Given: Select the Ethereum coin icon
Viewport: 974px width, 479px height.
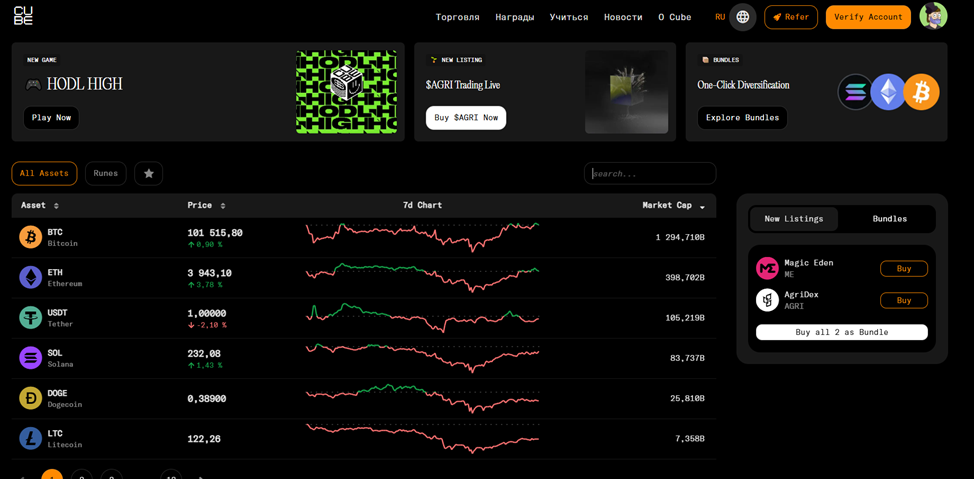Looking at the screenshot, I should tap(30, 277).
